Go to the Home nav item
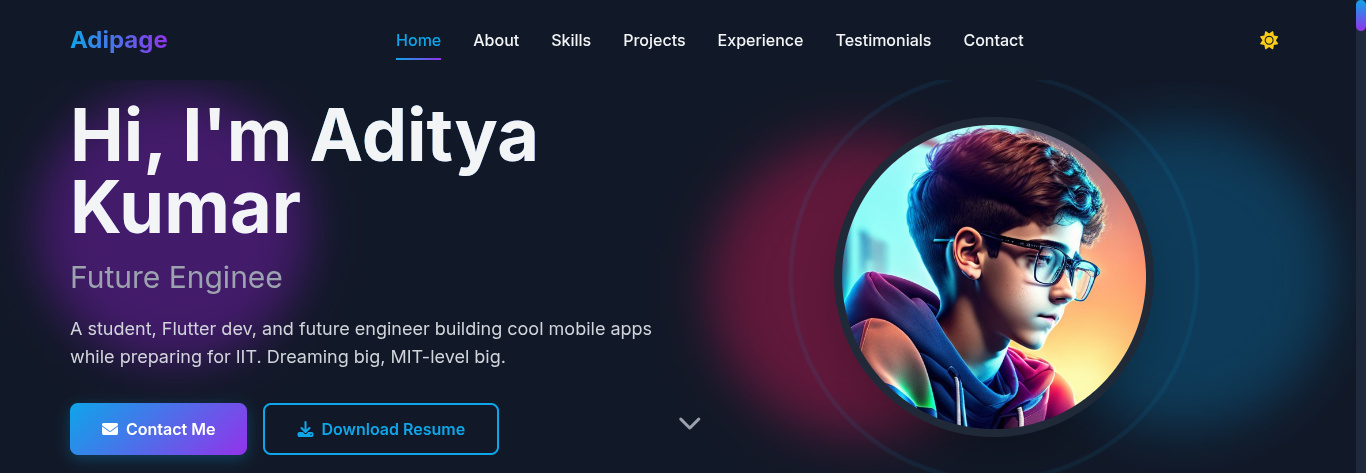The height and width of the screenshot is (473, 1366). 418,40
